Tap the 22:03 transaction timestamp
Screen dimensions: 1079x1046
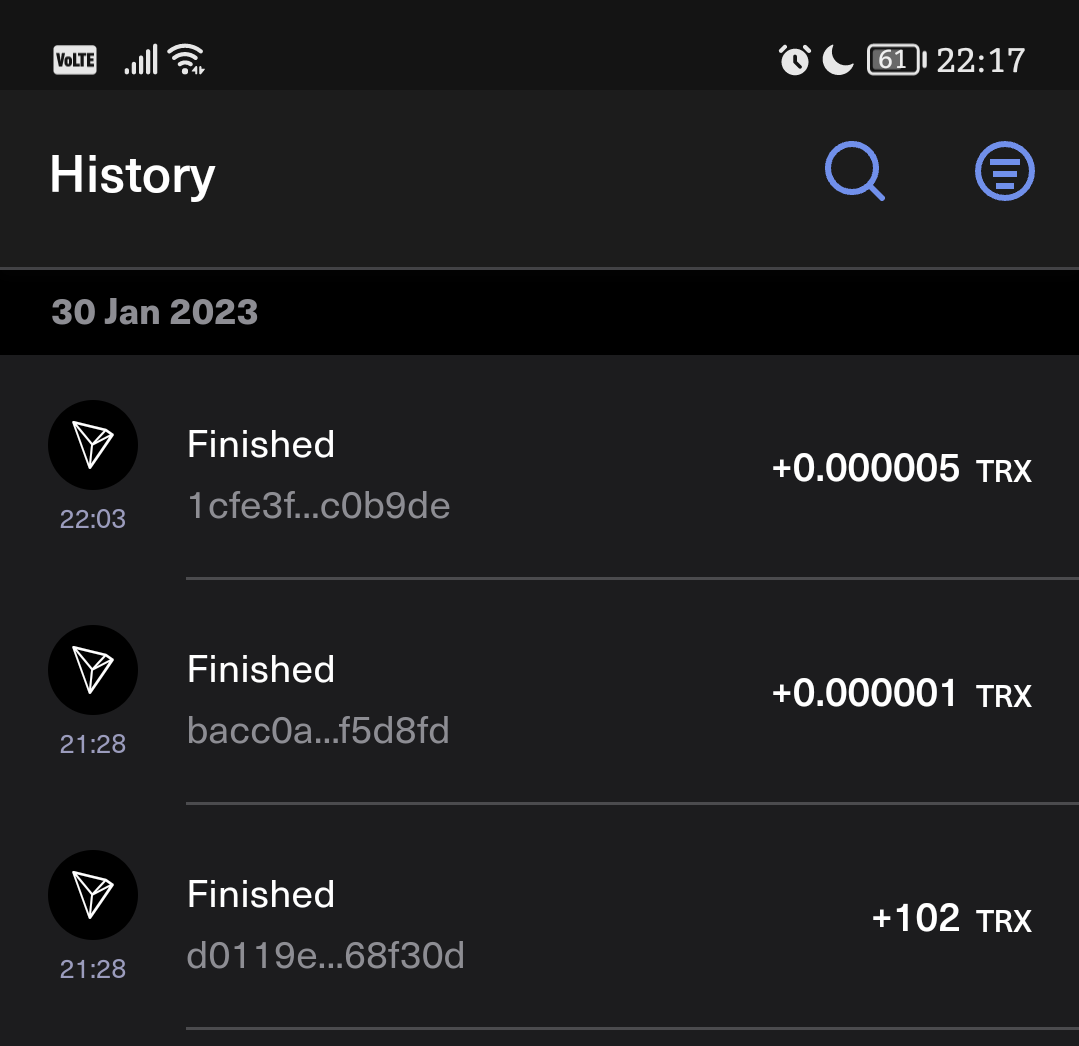point(93,519)
